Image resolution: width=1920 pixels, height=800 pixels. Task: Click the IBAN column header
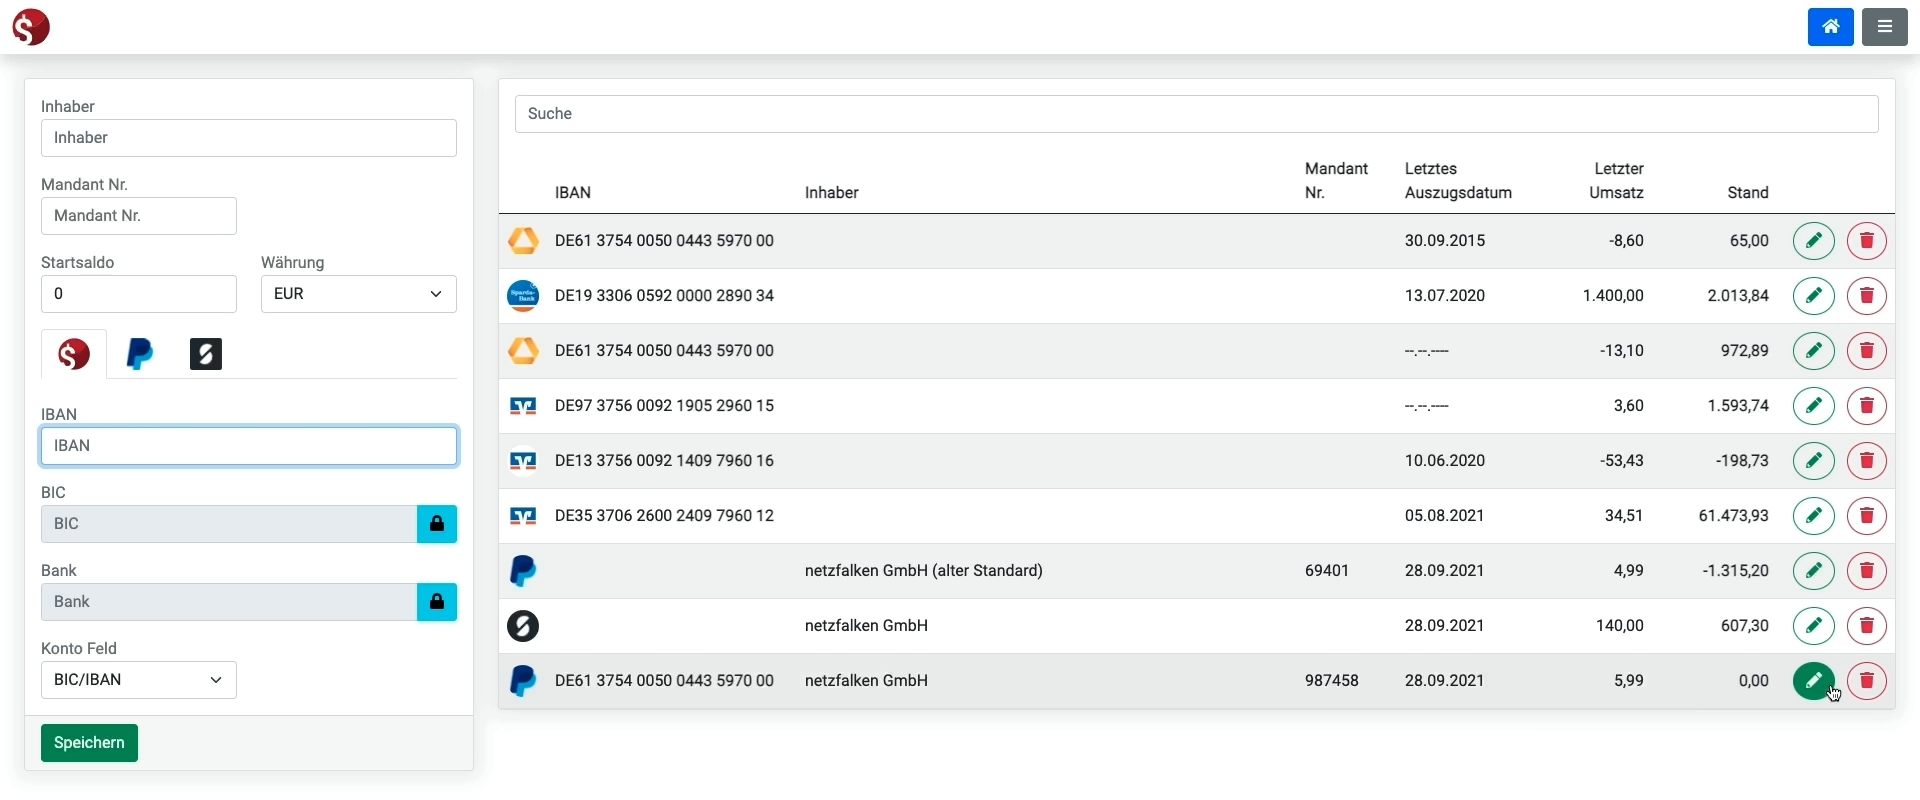tap(573, 193)
